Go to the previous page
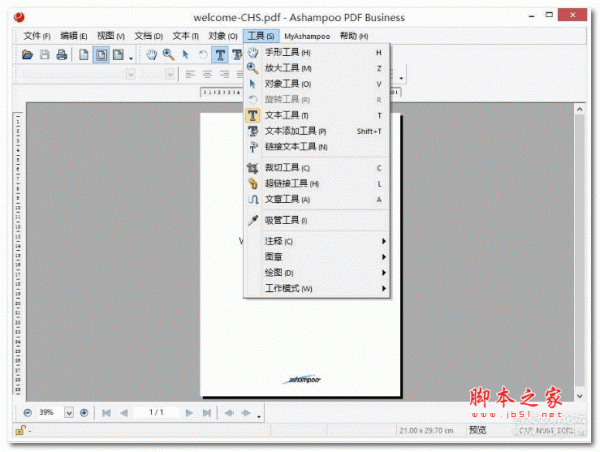Screen dimensions: 600x452 click(124, 413)
